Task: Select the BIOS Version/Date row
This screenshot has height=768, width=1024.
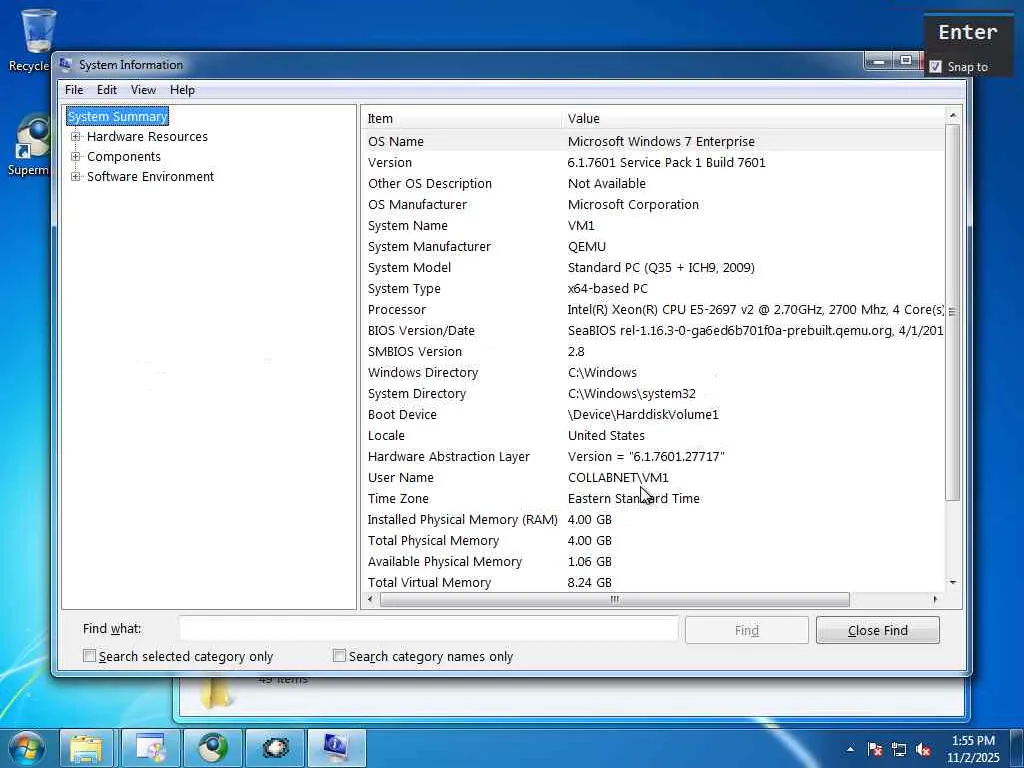Action: point(653,330)
